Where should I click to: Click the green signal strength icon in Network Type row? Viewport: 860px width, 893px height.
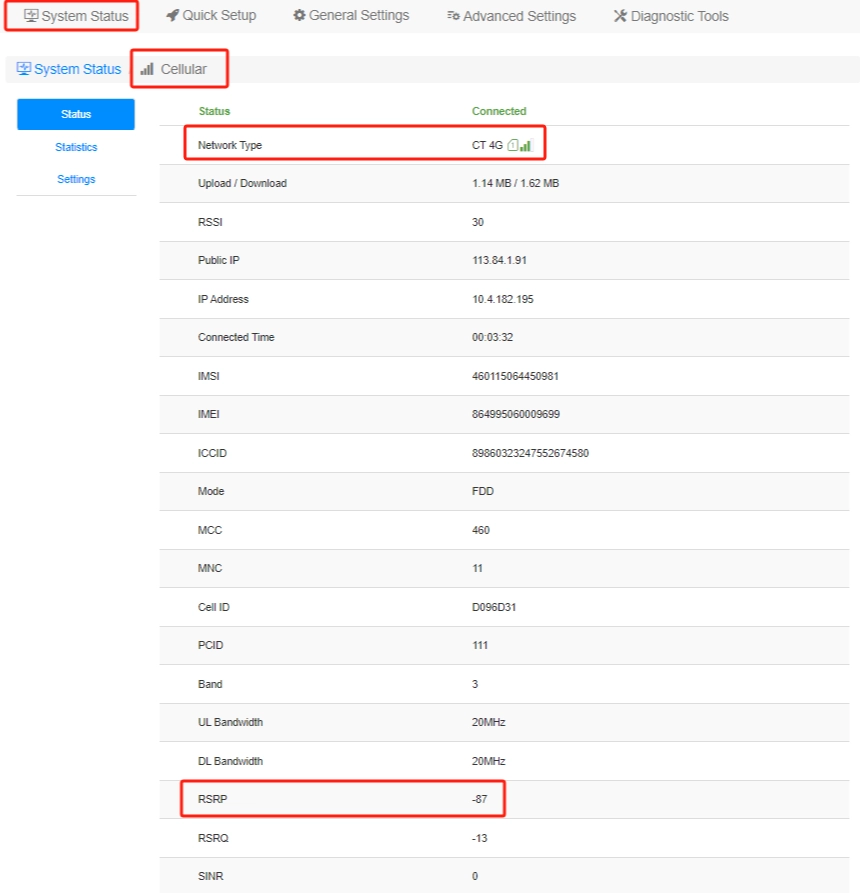coord(526,146)
